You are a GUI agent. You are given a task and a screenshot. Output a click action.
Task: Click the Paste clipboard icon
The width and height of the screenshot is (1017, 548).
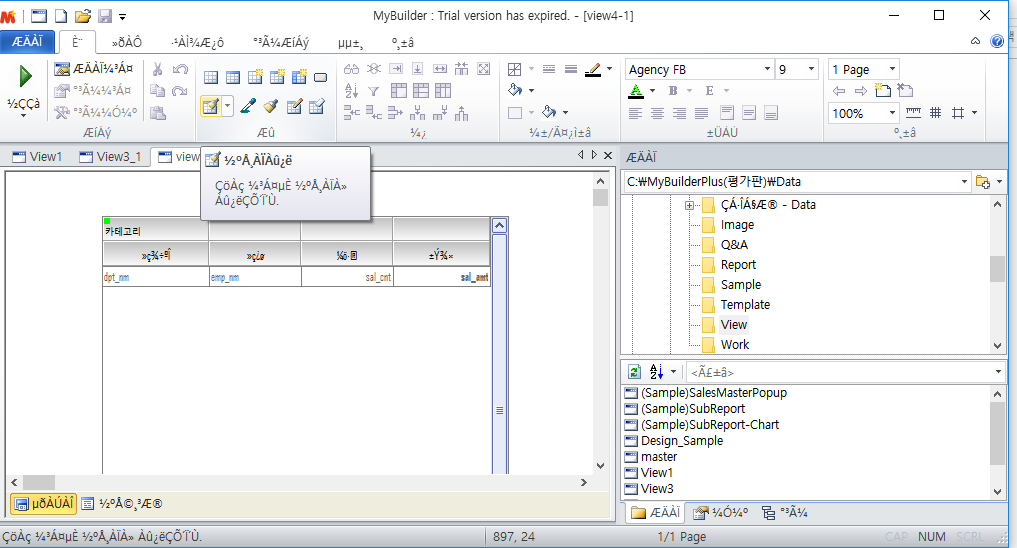[158, 113]
